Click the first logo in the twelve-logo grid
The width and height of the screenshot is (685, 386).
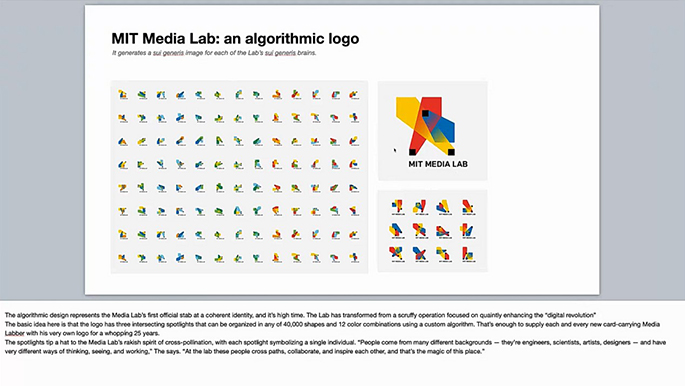397,207
